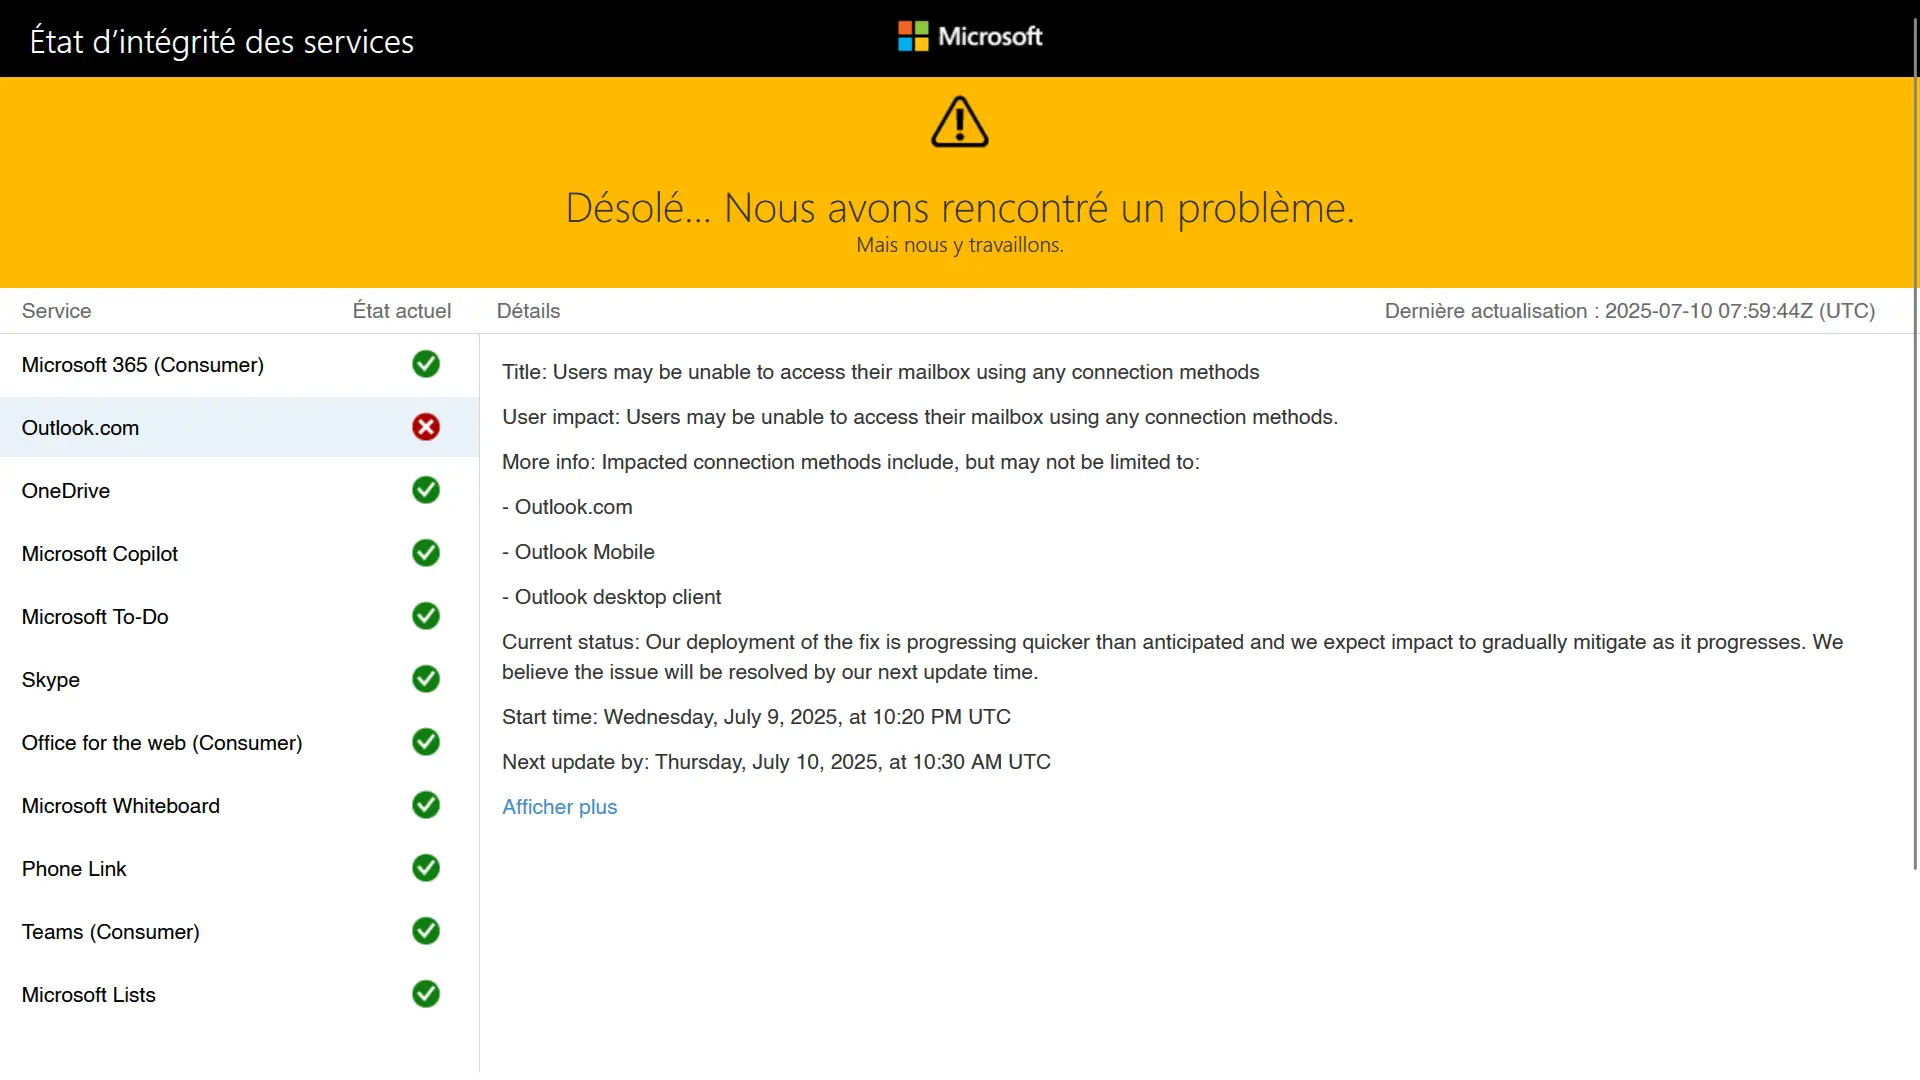The image size is (1920, 1080).
Task: Click the 'Start time: Wednesday, July 9' line
Action: [756, 717]
